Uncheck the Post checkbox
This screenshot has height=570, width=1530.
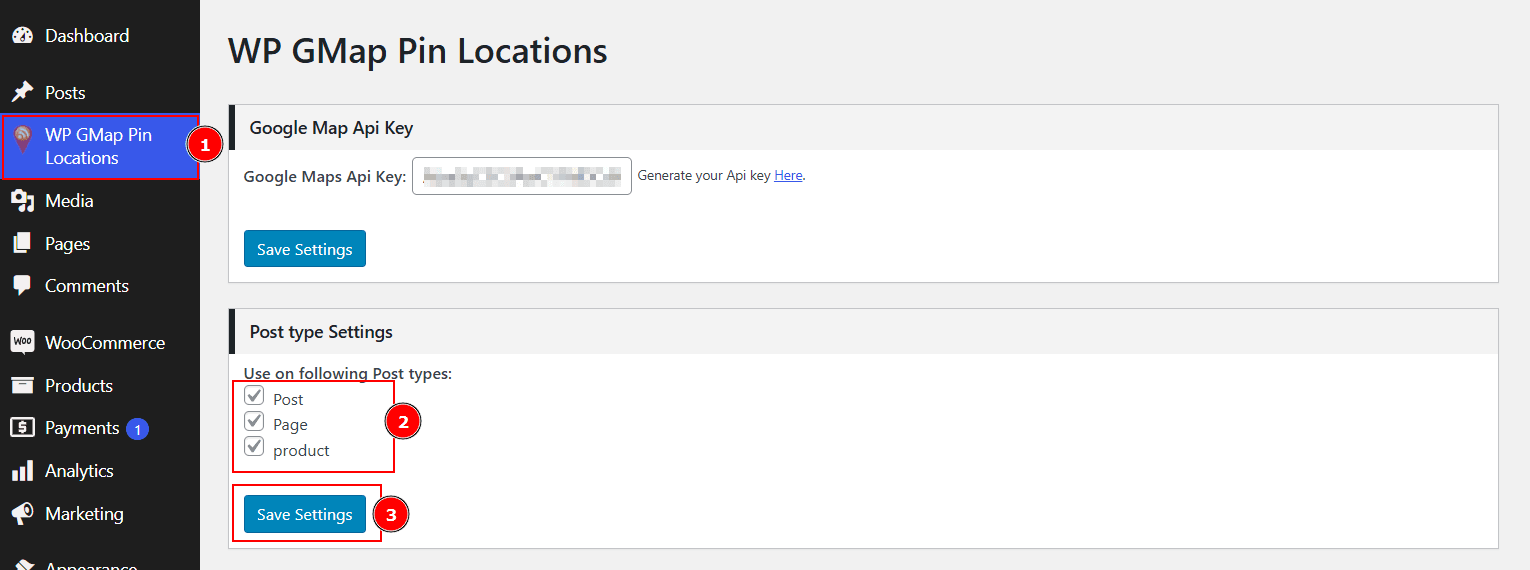click(x=254, y=396)
